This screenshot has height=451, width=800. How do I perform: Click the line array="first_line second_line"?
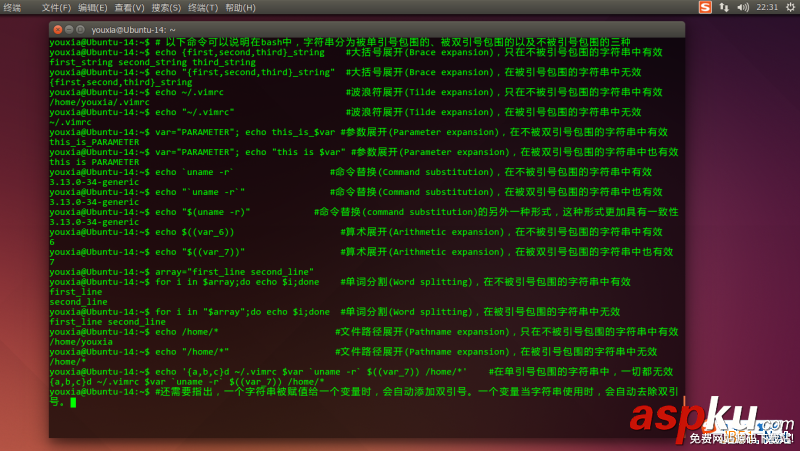tap(235, 272)
